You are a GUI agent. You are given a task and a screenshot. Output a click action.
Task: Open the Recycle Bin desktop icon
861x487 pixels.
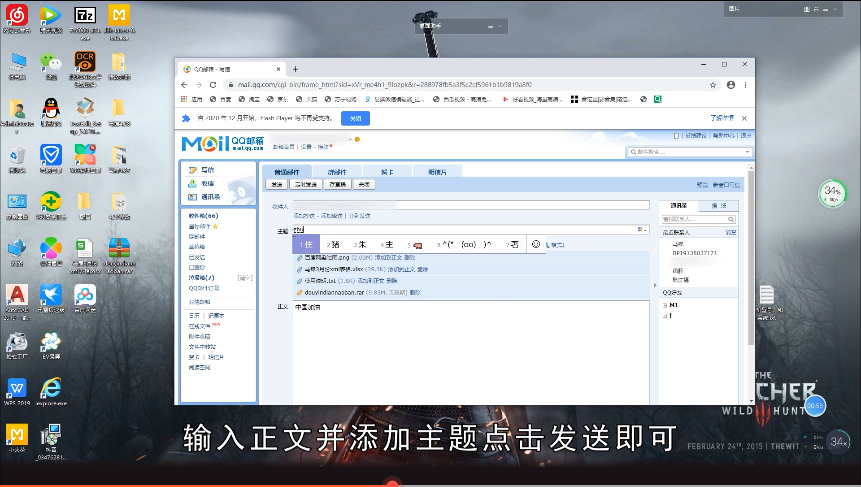point(17,156)
